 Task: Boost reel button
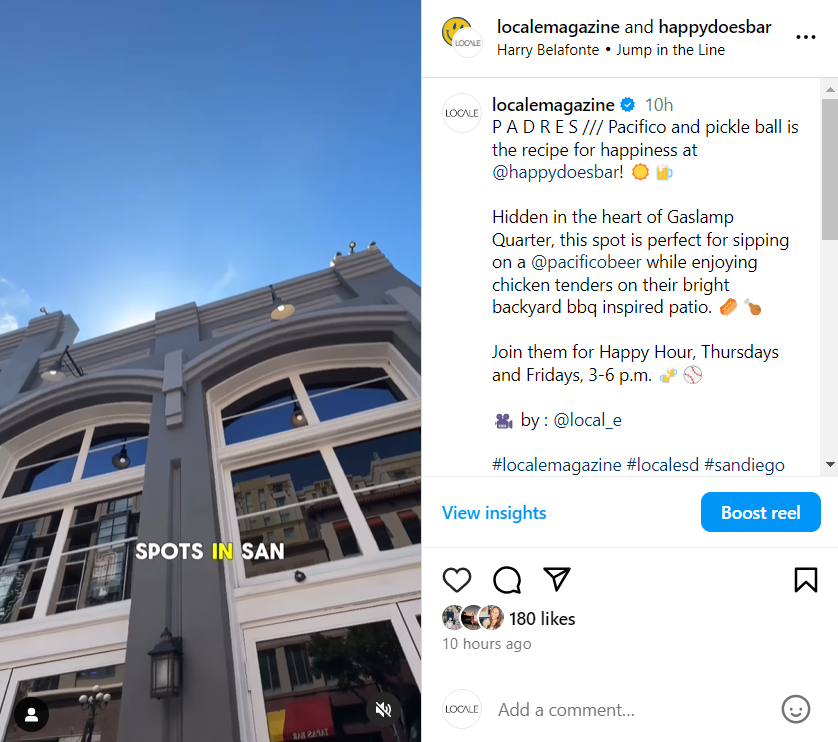pyautogui.click(x=761, y=512)
